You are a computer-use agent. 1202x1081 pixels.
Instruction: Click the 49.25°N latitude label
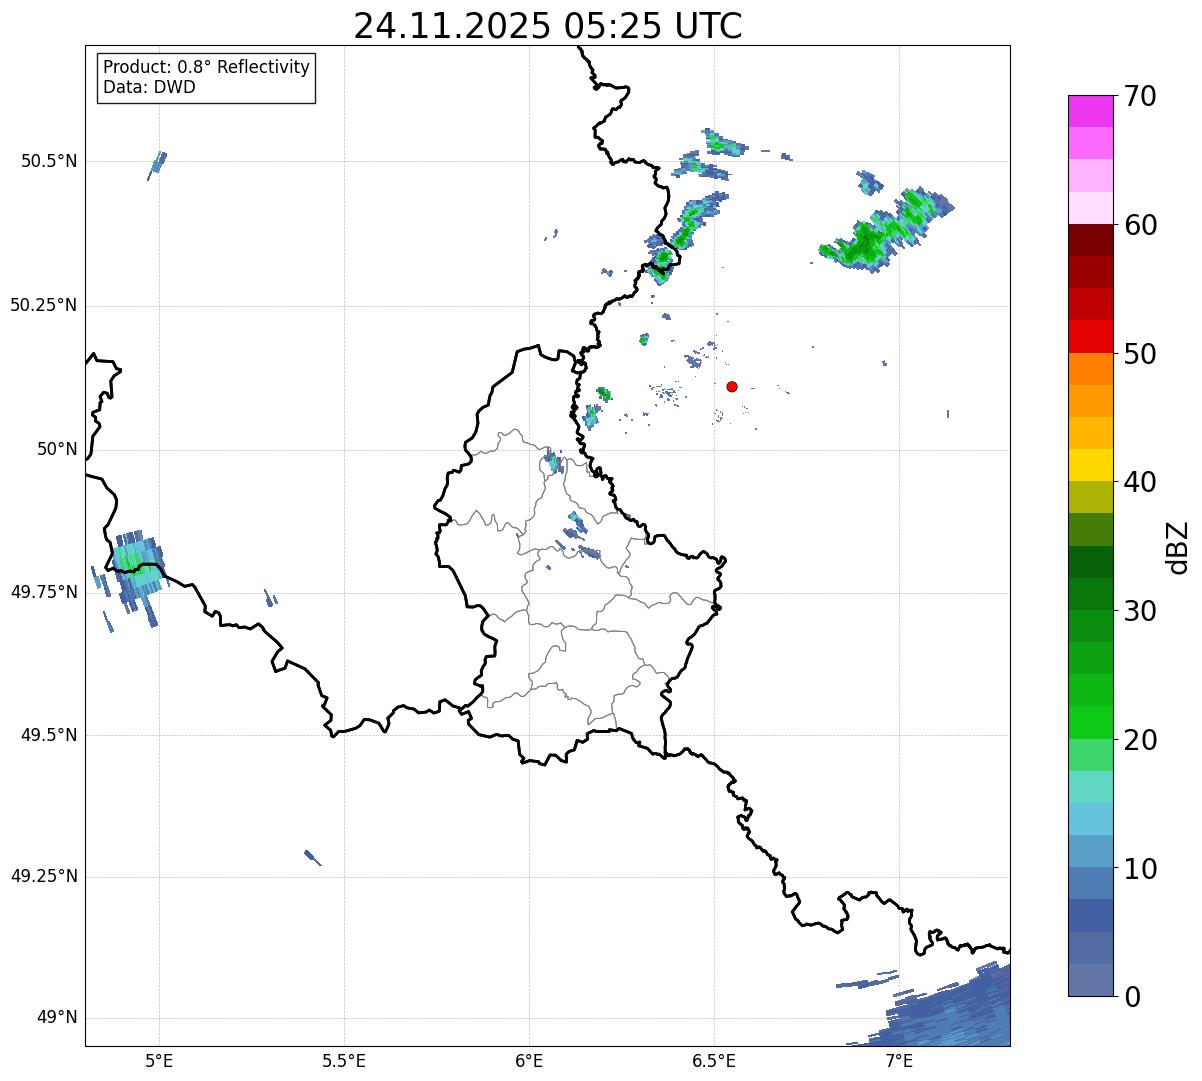pos(43,876)
